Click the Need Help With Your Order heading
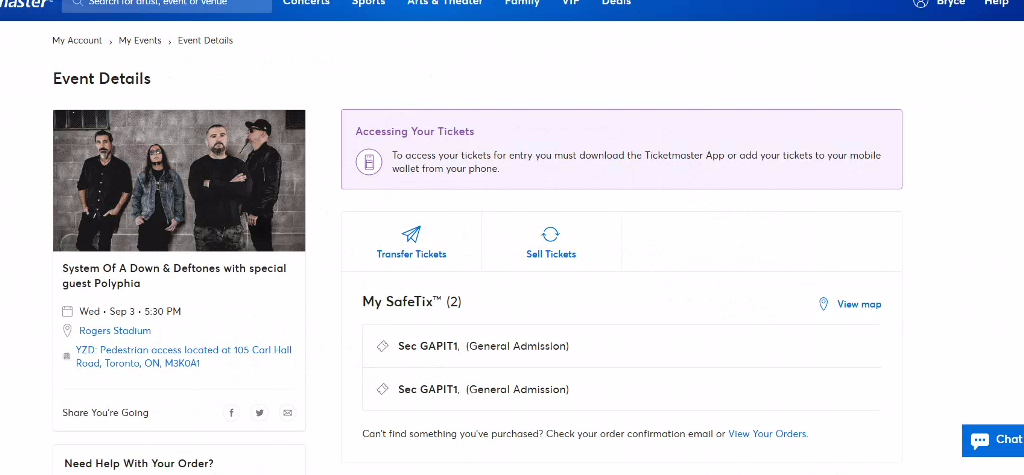This screenshot has height=475, width=1024. point(138,463)
